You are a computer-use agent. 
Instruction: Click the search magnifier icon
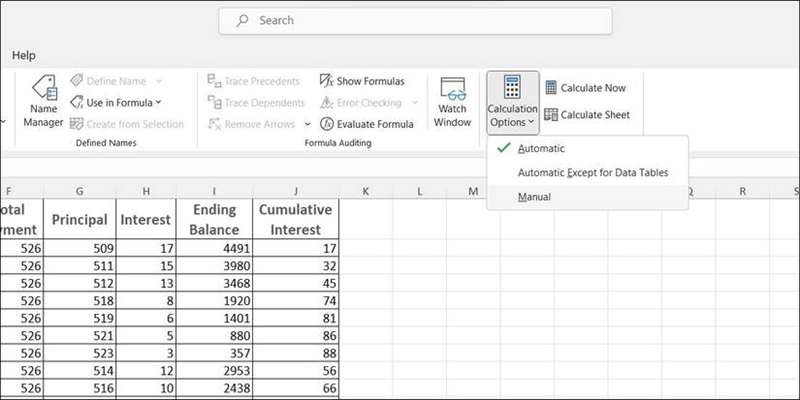[241, 20]
